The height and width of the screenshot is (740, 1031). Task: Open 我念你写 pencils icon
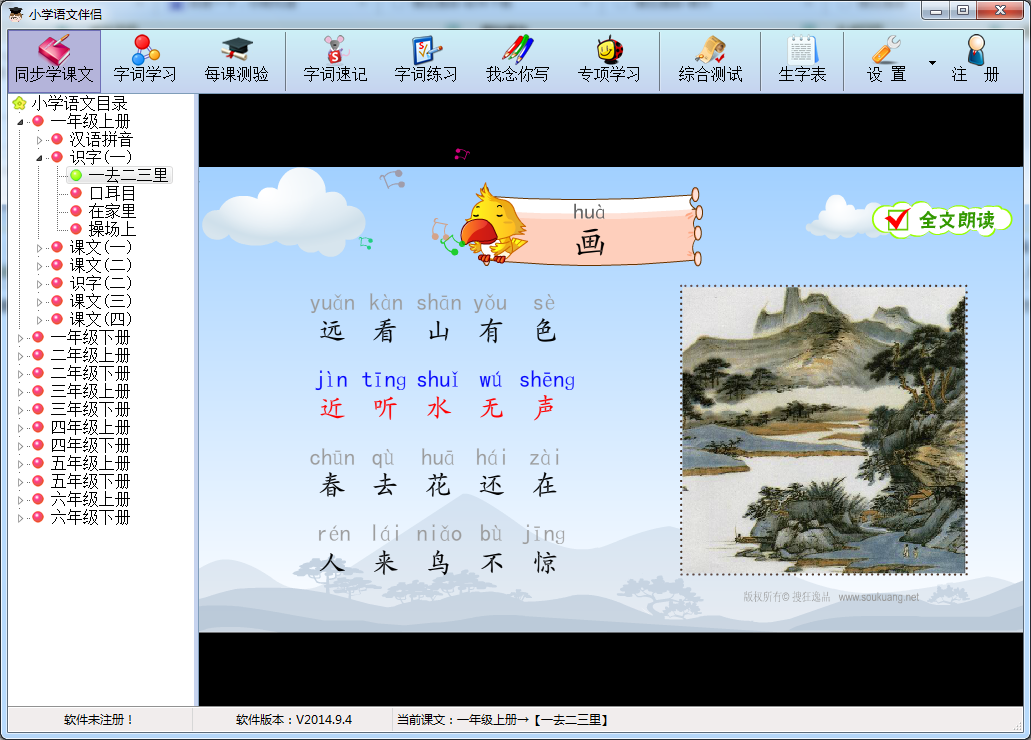click(517, 60)
